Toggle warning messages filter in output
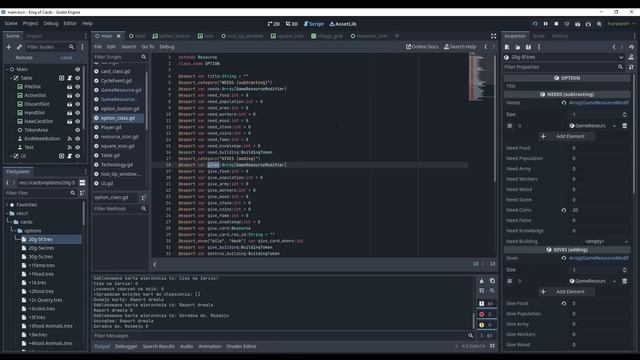This screenshot has height=360, width=640. [487, 325]
